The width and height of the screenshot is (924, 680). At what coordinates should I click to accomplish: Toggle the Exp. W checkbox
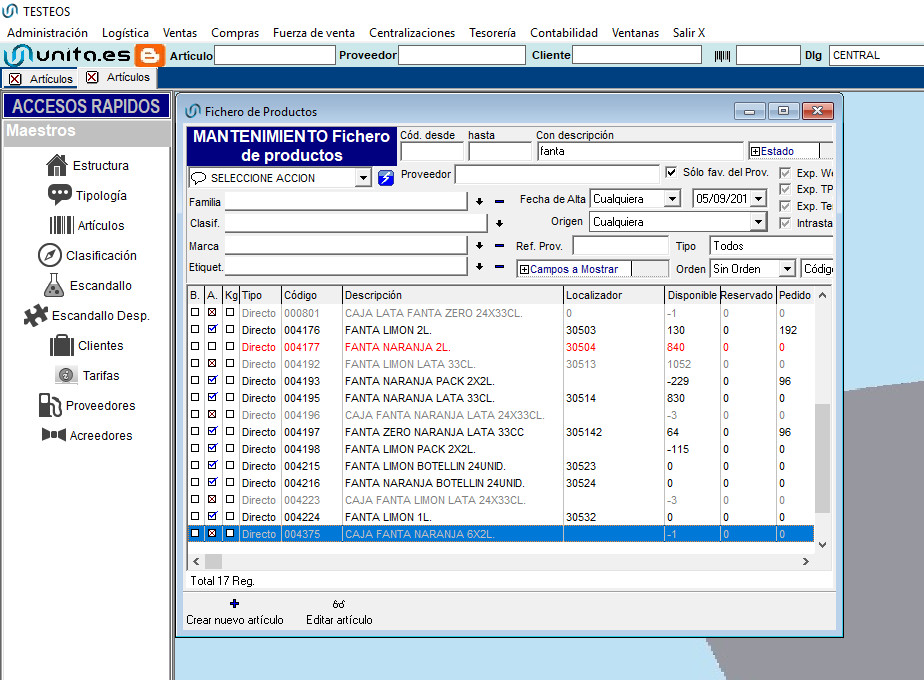tap(785, 173)
